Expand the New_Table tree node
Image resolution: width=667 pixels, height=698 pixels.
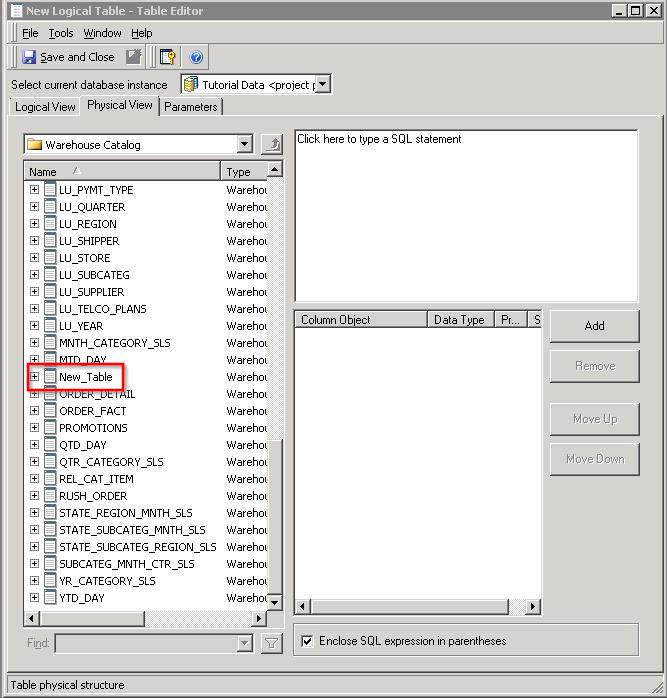point(34,377)
